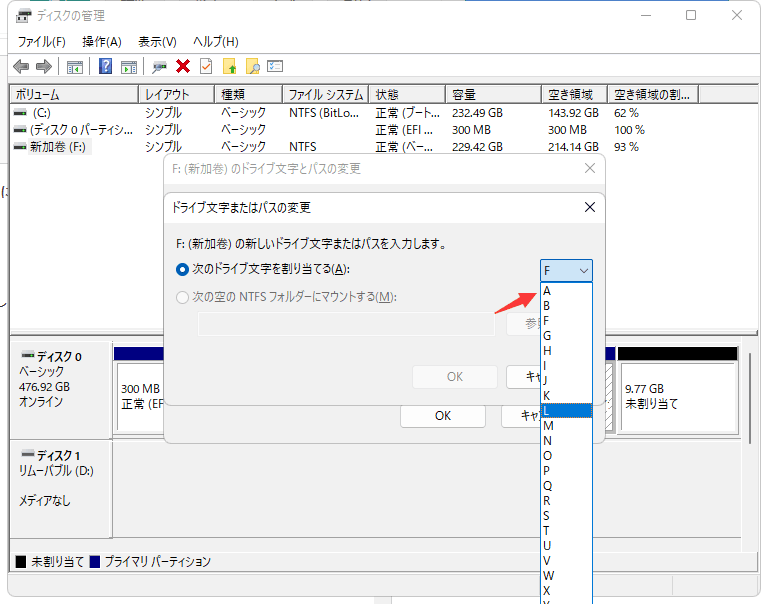Choose highlighted drive letter L
Image resolution: width=768 pixels, height=604 pixels.
tap(566, 411)
